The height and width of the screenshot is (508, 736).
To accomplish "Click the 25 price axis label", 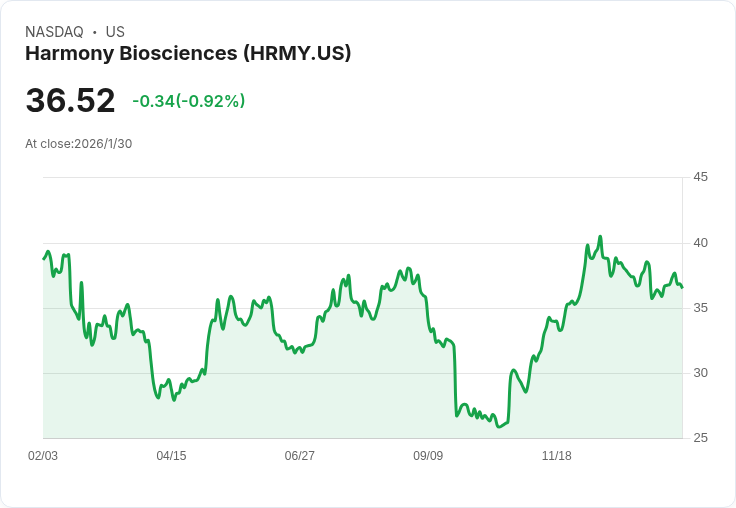I will tap(700, 438).
